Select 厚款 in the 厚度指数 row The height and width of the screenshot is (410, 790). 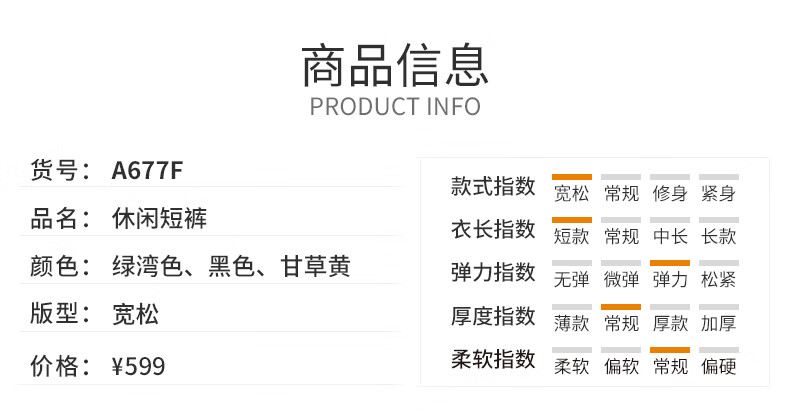click(x=670, y=323)
